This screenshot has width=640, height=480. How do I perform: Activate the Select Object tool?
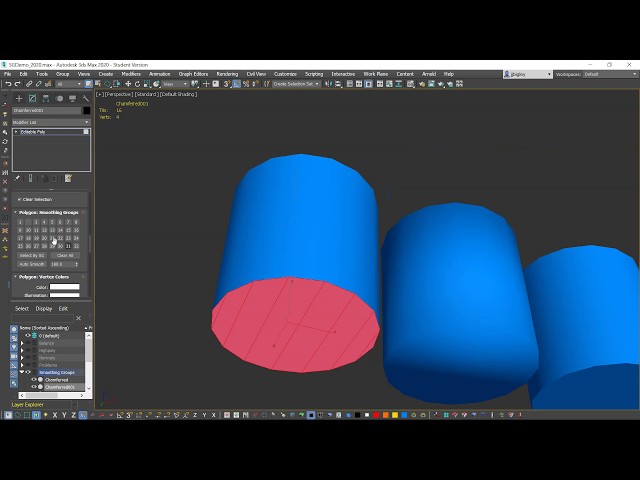(x=89, y=84)
